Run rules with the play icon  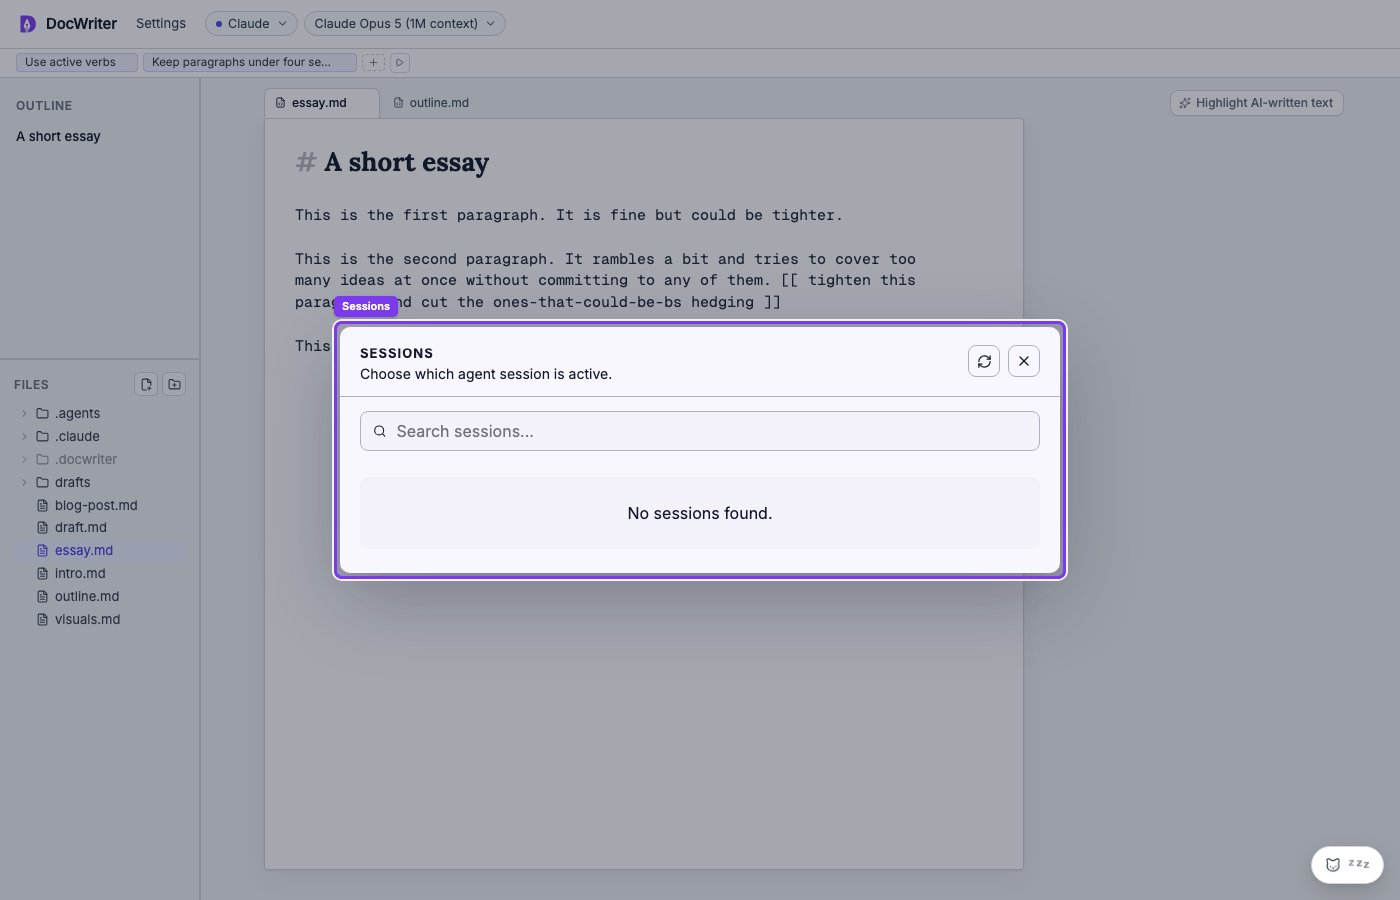[399, 62]
